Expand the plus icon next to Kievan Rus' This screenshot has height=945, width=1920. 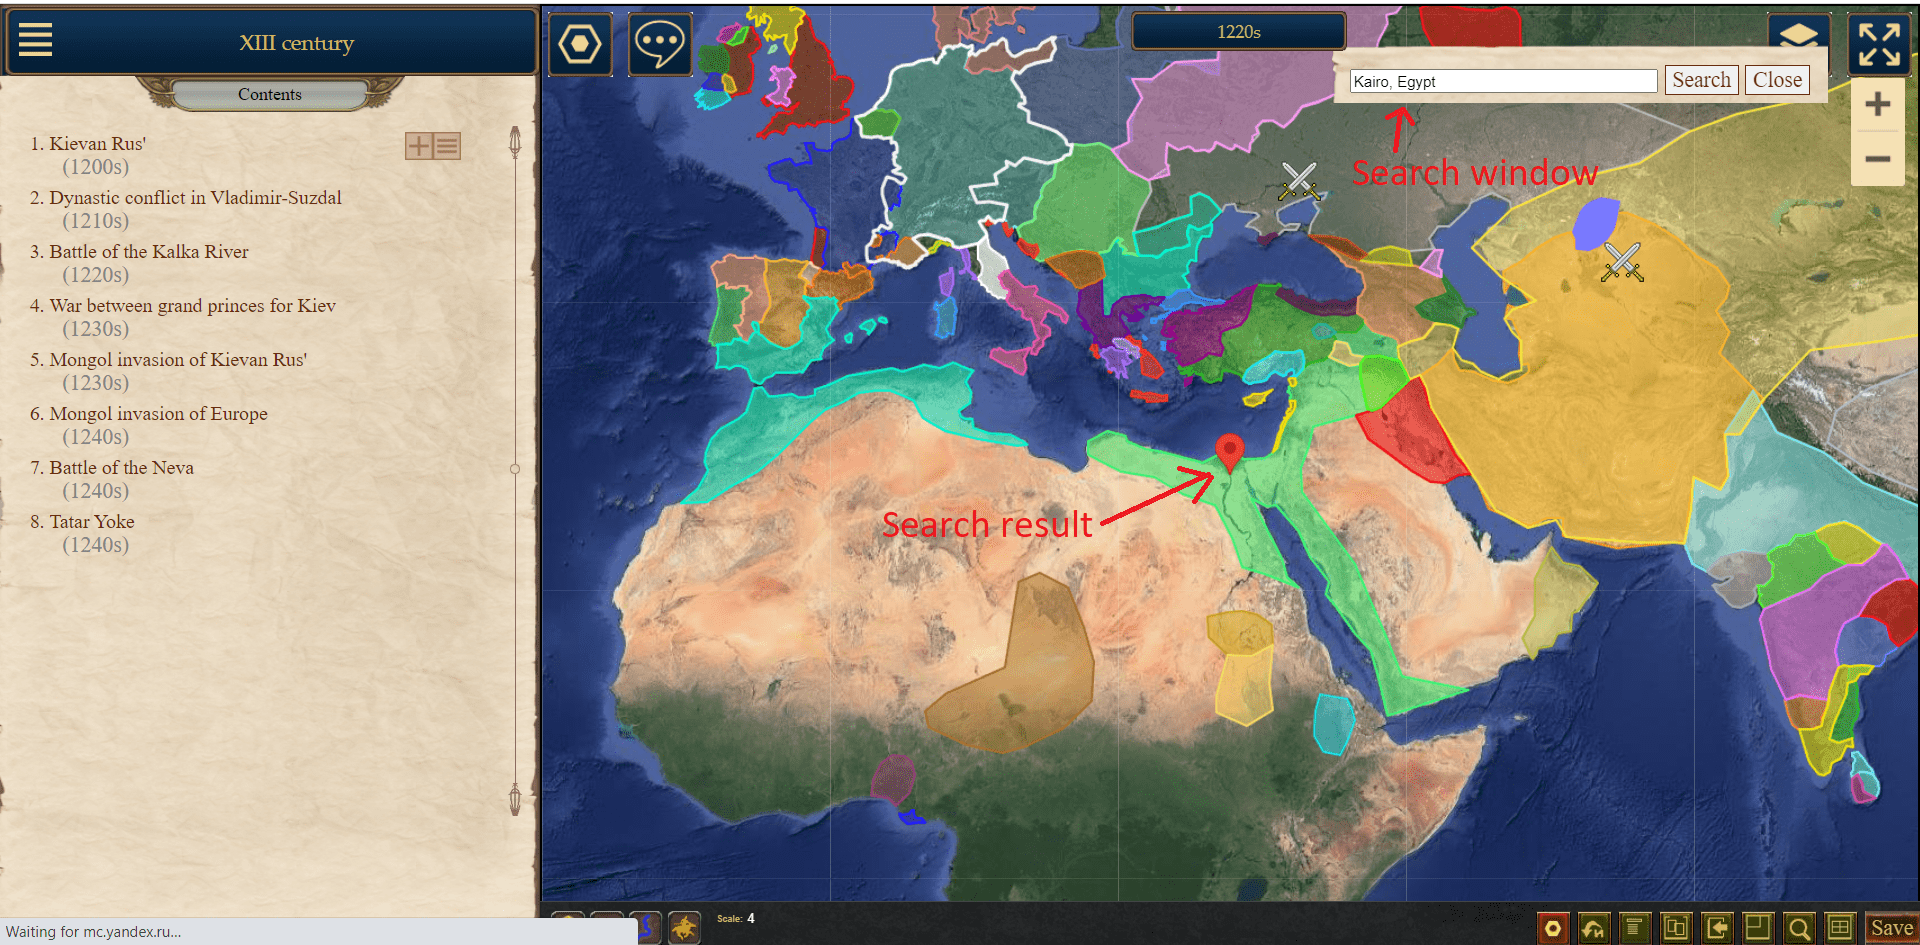click(x=418, y=146)
